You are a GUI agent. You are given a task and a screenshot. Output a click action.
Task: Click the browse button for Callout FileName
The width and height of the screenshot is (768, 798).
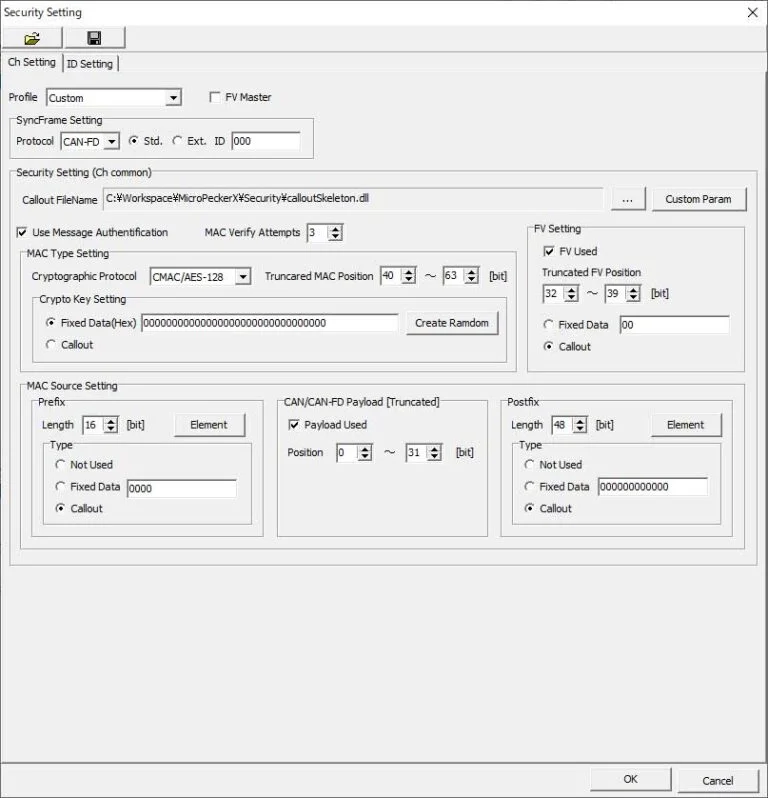pos(627,199)
